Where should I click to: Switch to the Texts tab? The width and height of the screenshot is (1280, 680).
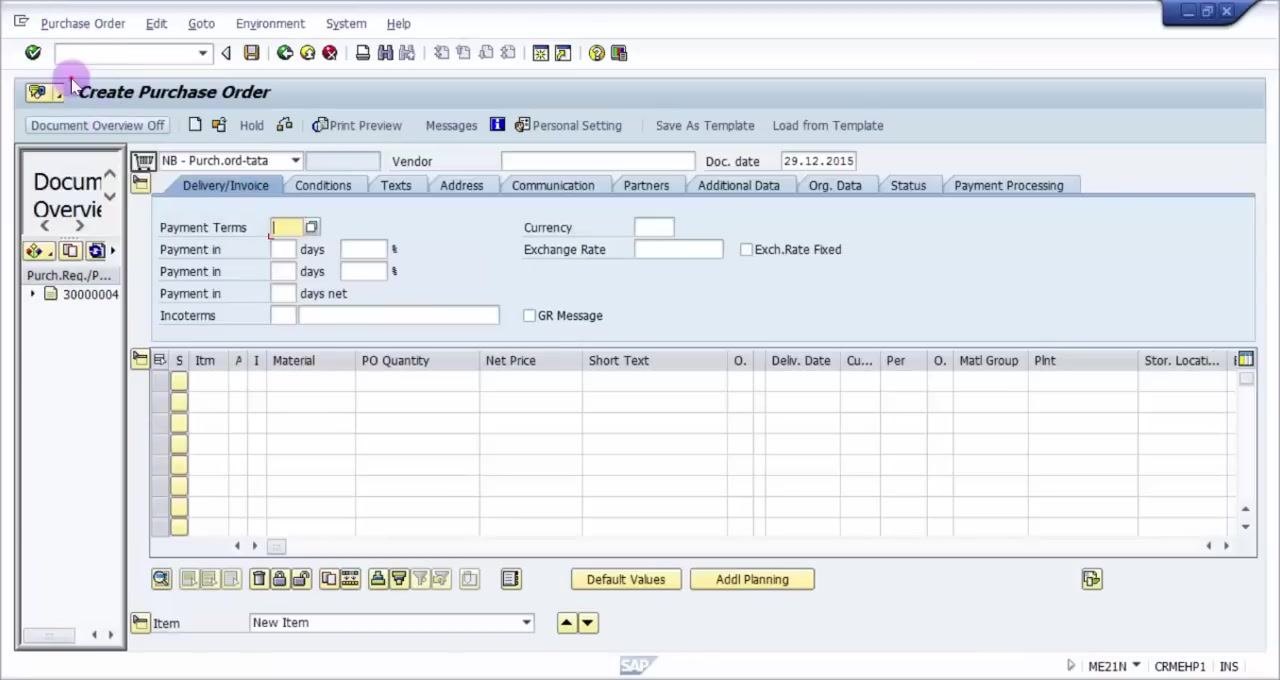(396, 185)
